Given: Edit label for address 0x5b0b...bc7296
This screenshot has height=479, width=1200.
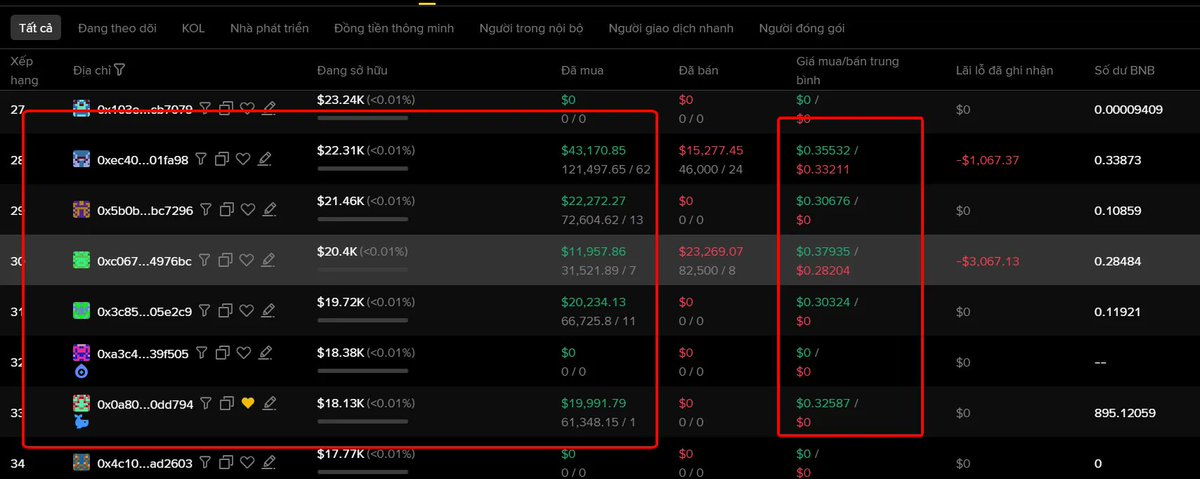Looking at the screenshot, I should click(268, 210).
